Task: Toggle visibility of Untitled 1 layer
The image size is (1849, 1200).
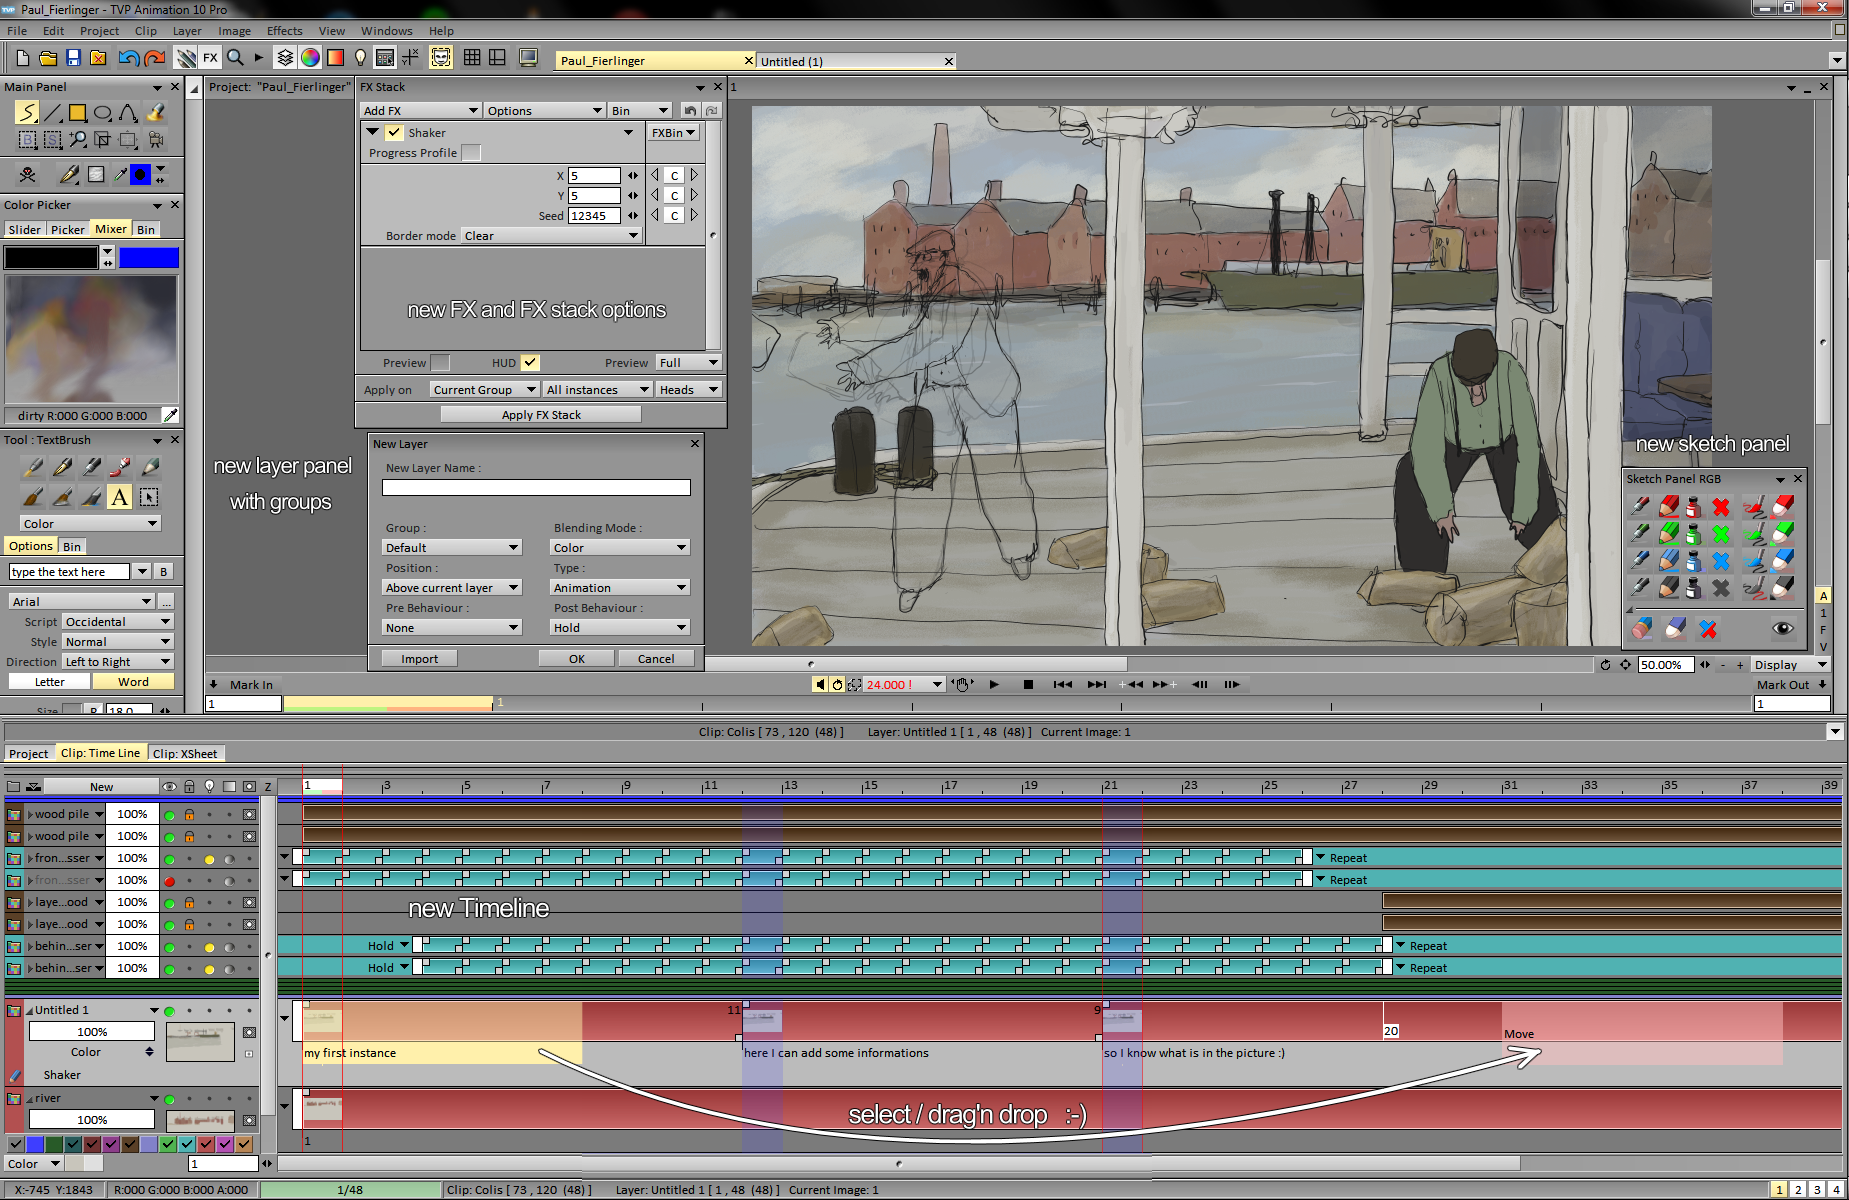Action: [x=169, y=1011]
